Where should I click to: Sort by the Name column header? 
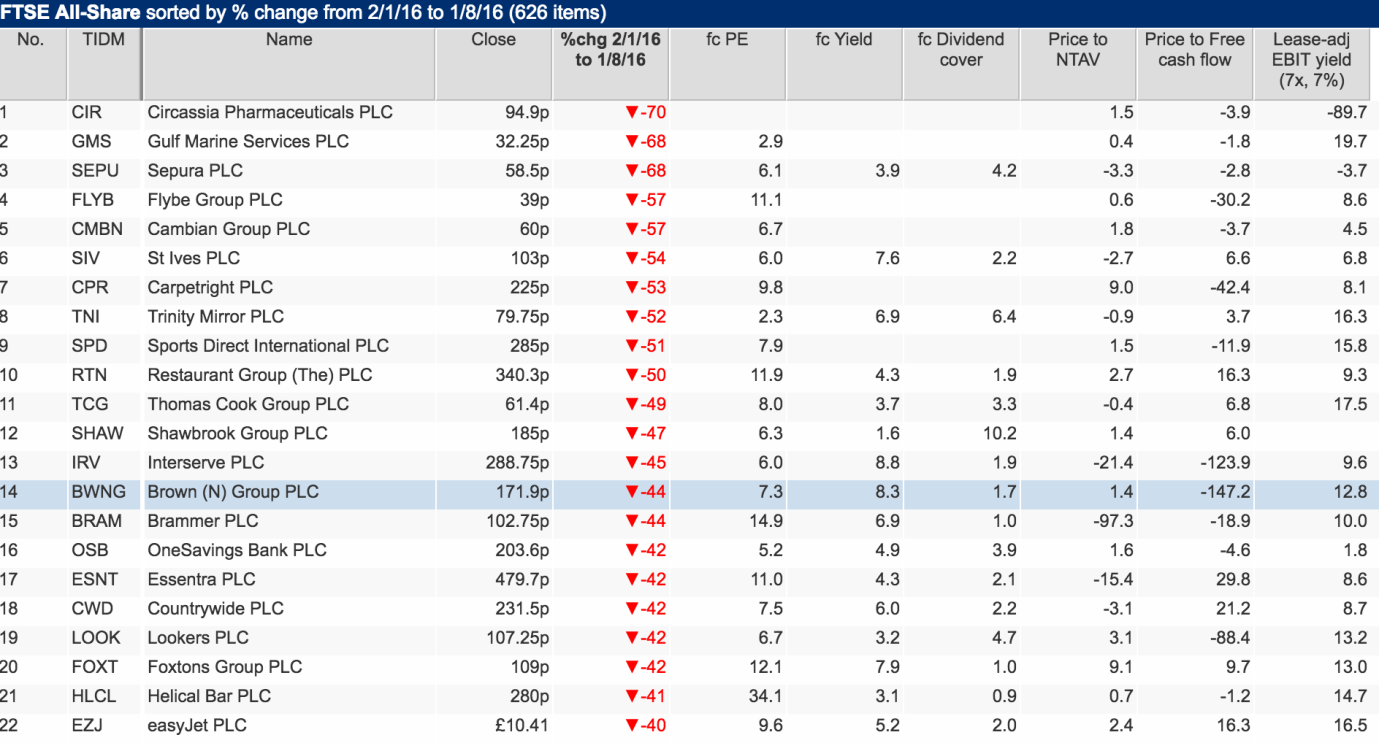(289, 63)
